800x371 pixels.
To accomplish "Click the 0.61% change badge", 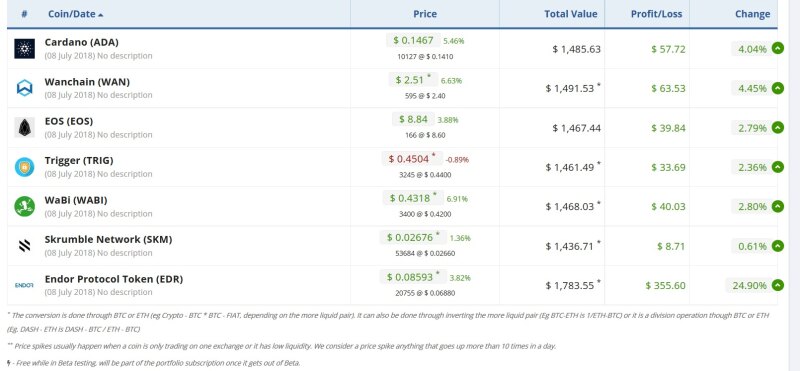I will coord(752,246).
